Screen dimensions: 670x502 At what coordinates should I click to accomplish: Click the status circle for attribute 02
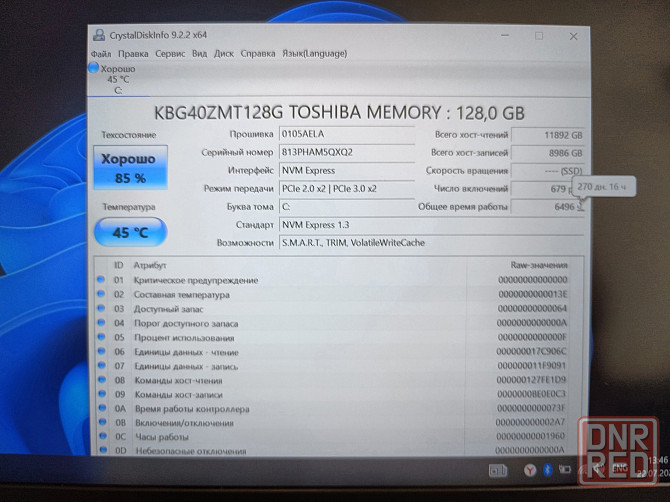coord(101,294)
